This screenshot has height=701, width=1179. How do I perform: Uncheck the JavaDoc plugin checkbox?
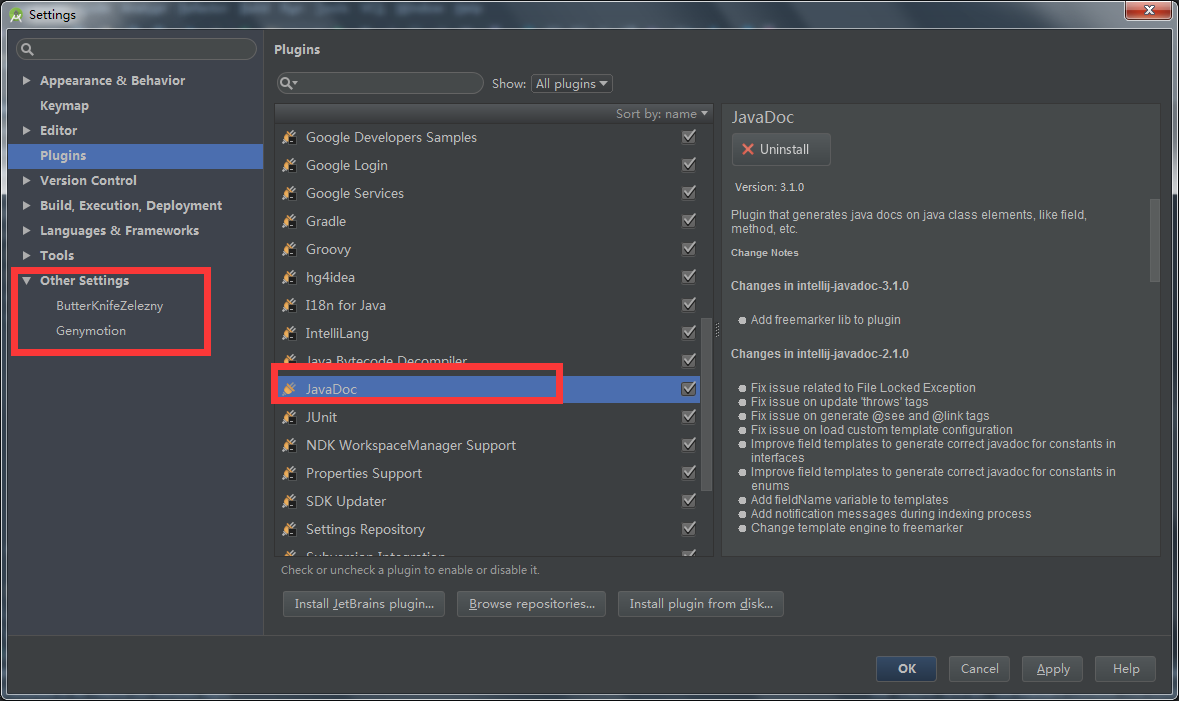(689, 389)
